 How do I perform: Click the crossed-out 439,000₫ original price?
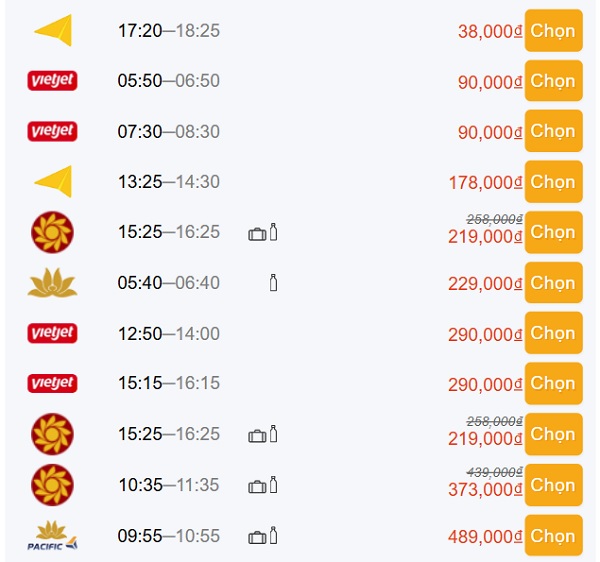tap(494, 471)
